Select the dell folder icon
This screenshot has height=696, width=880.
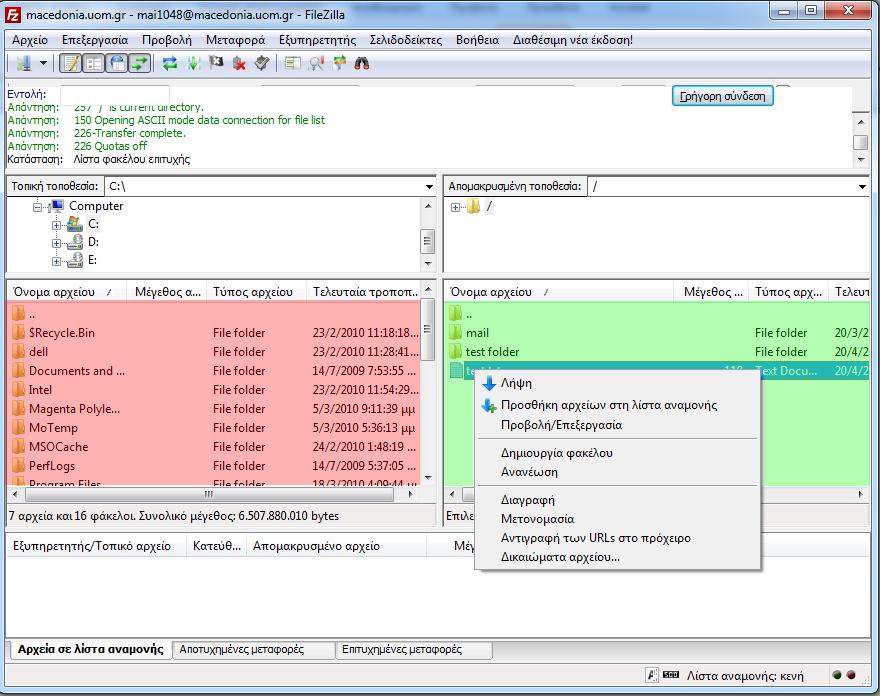pos(19,351)
